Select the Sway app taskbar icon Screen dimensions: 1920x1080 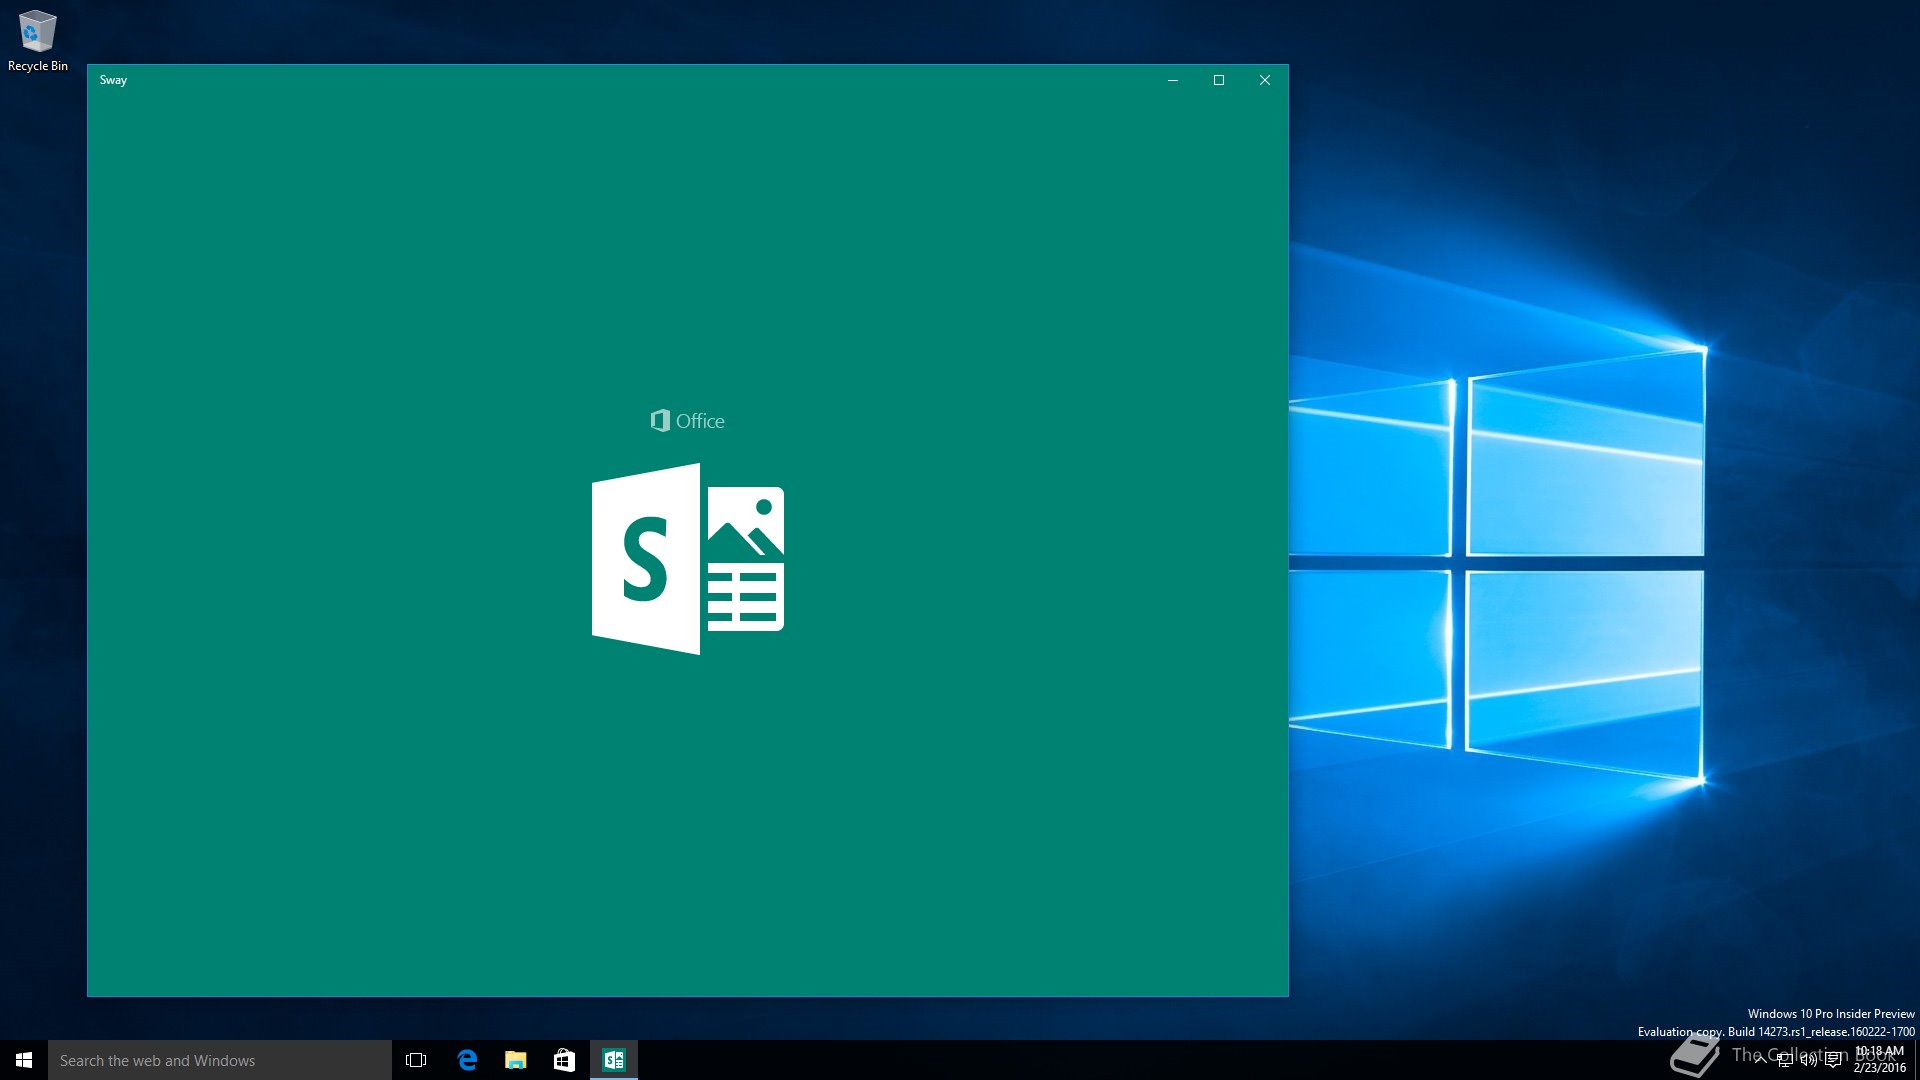(x=613, y=1060)
